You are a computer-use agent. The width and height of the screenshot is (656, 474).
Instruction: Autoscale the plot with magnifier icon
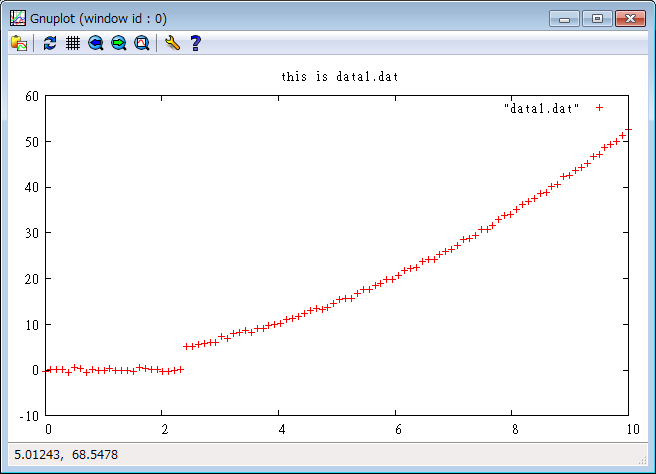(142, 43)
